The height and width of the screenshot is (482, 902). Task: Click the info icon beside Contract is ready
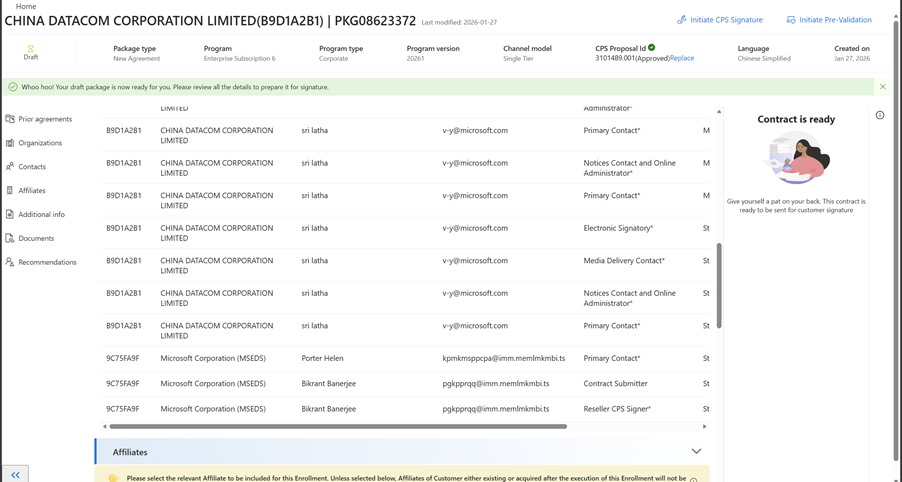880,115
